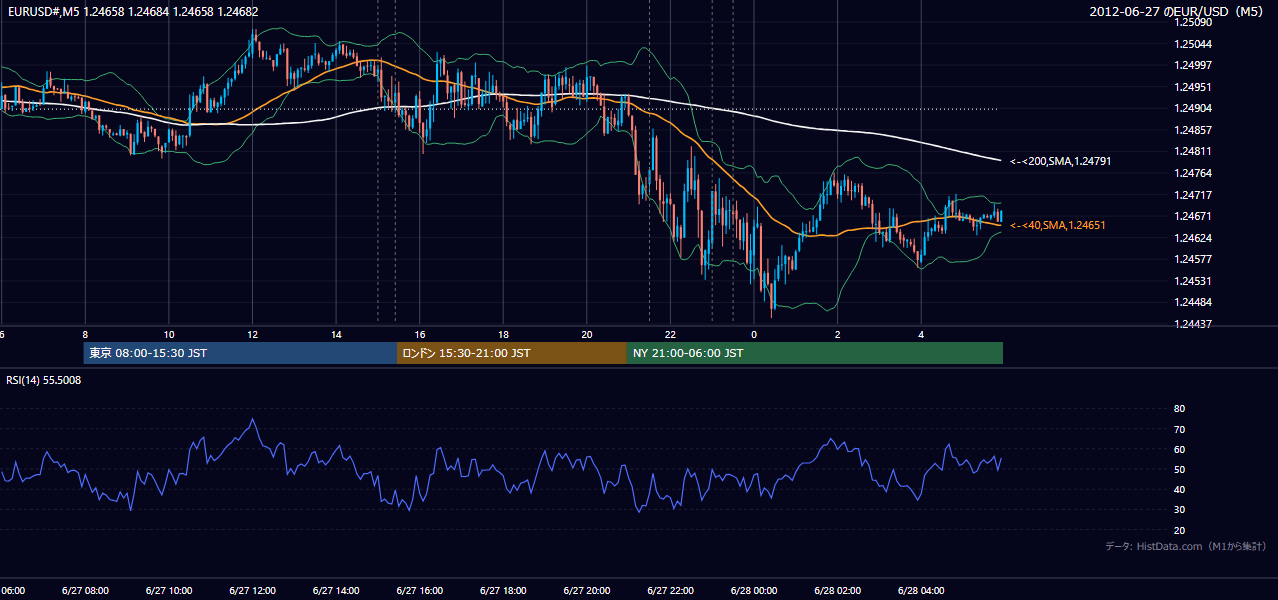This screenshot has width=1278, height=600.
Task: Click the bottom time label 6/27 08:00
Action: point(85,590)
